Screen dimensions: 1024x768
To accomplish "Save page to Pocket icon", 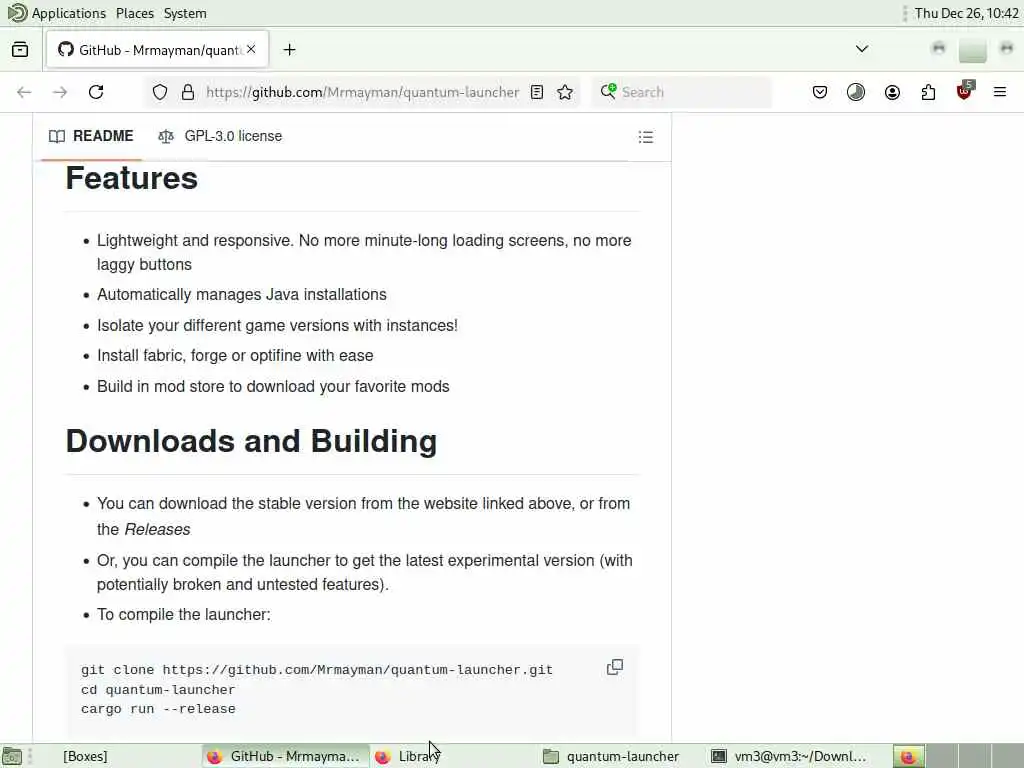I will [820, 92].
